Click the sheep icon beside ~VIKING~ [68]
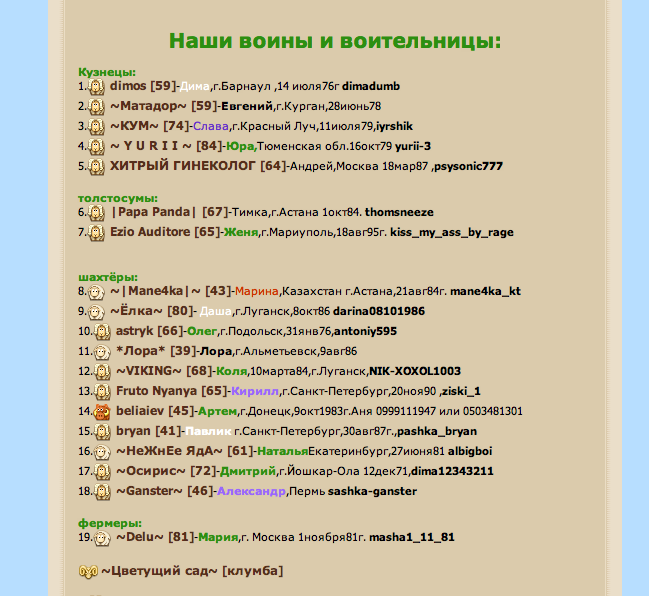 (102, 372)
